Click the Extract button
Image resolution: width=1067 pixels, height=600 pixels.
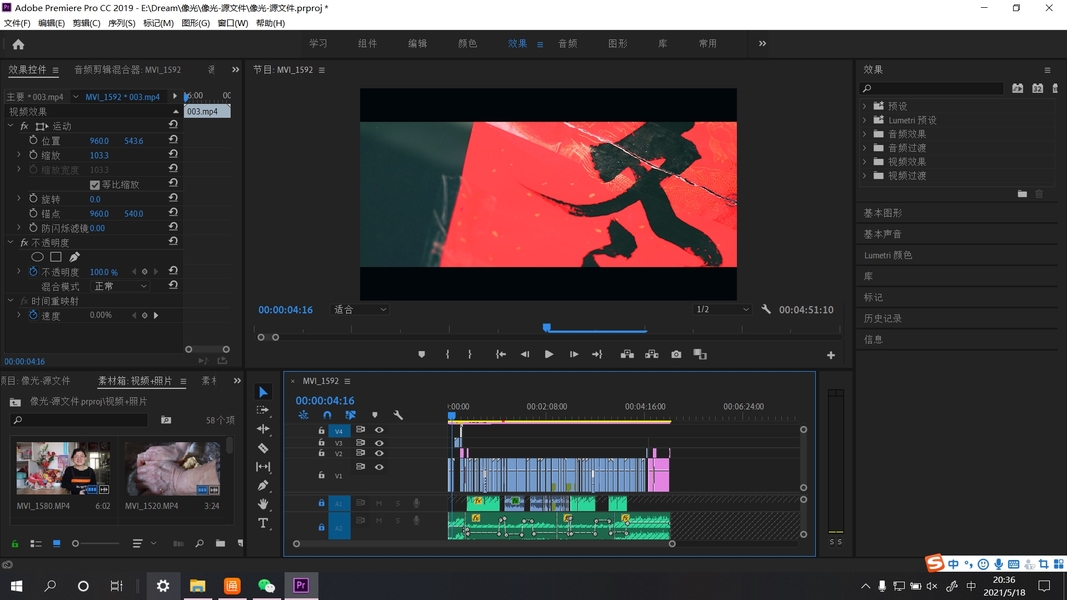pyautogui.click(x=652, y=354)
